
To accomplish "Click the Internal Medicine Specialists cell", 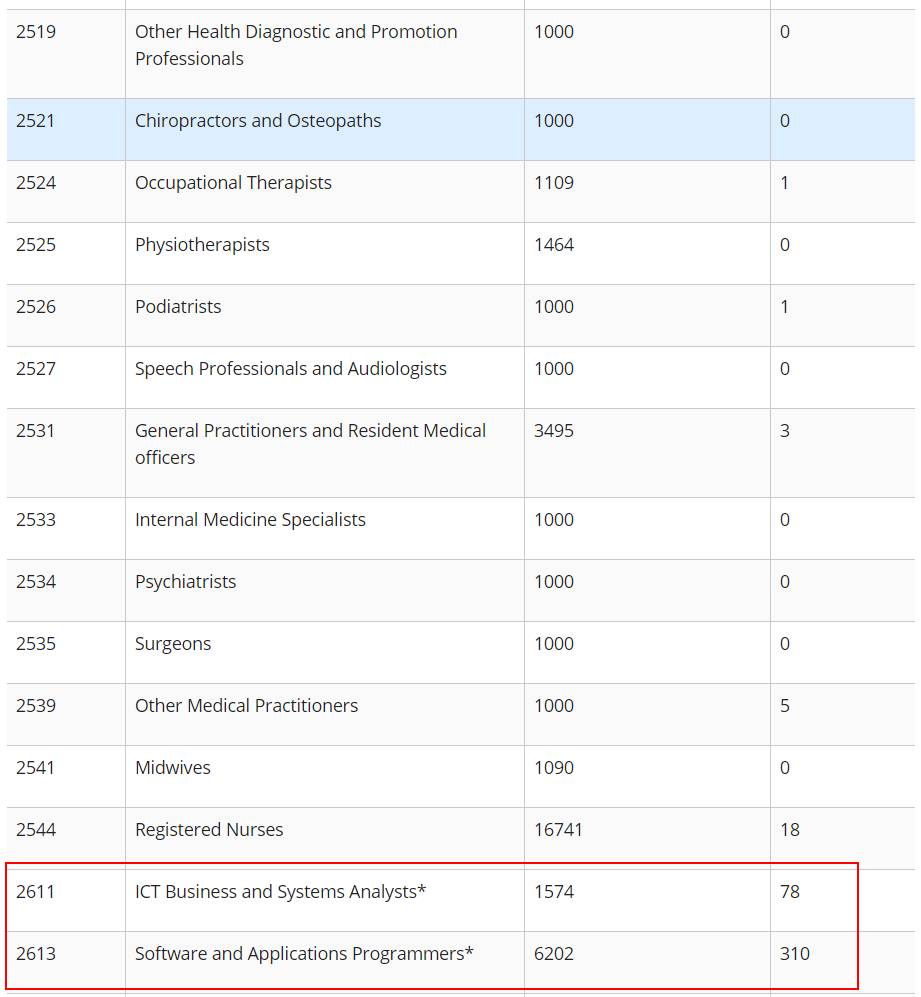I will tap(250, 520).
